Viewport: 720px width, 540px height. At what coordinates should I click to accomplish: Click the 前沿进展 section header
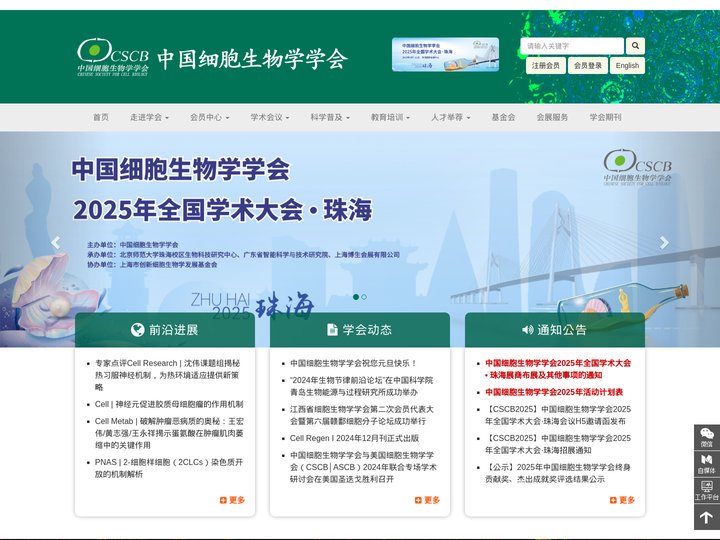pyautogui.click(x=165, y=330)
